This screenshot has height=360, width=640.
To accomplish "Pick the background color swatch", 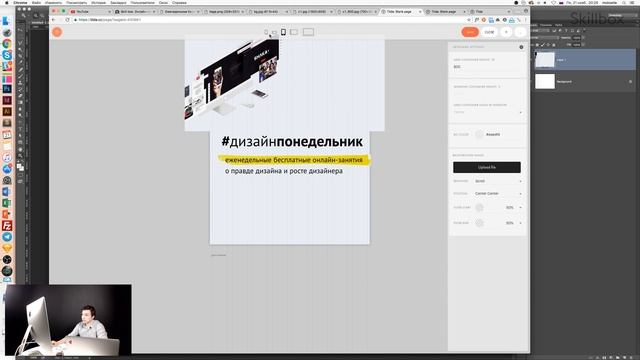I will (479, 134).
